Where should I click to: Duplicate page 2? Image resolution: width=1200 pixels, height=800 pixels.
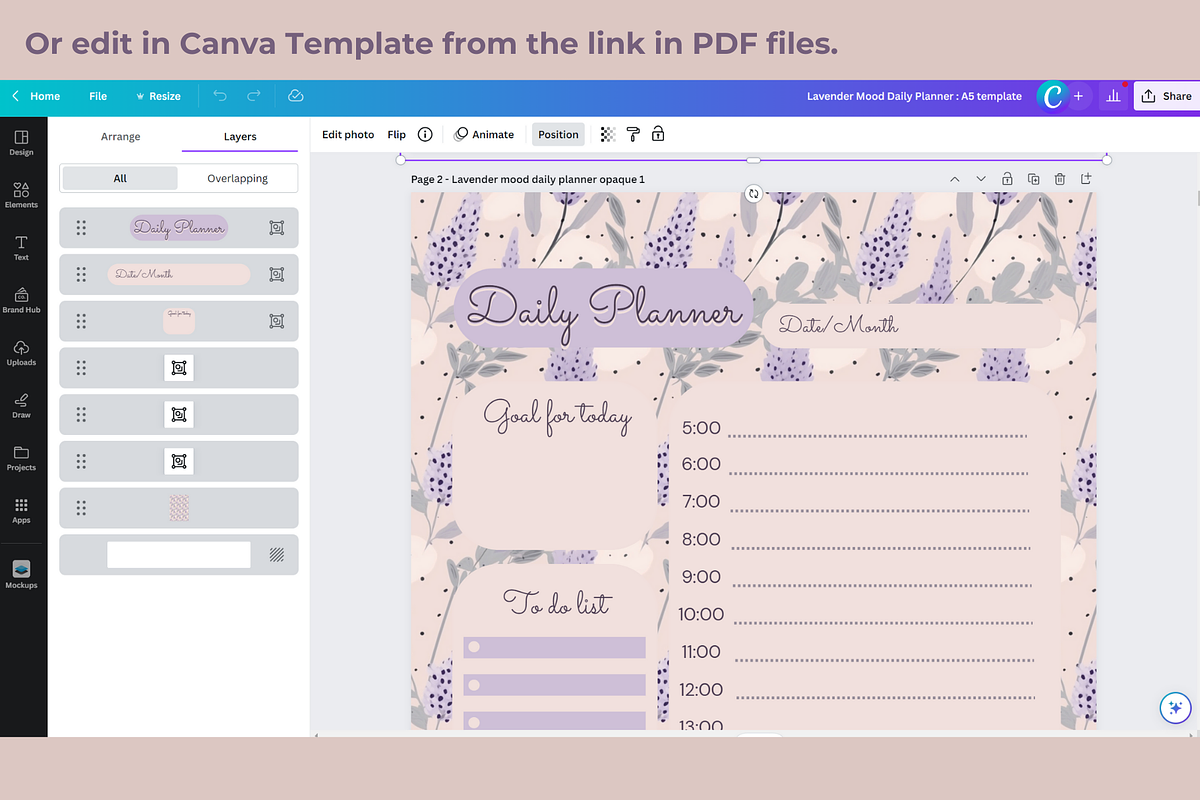(x=1033, y=179)
